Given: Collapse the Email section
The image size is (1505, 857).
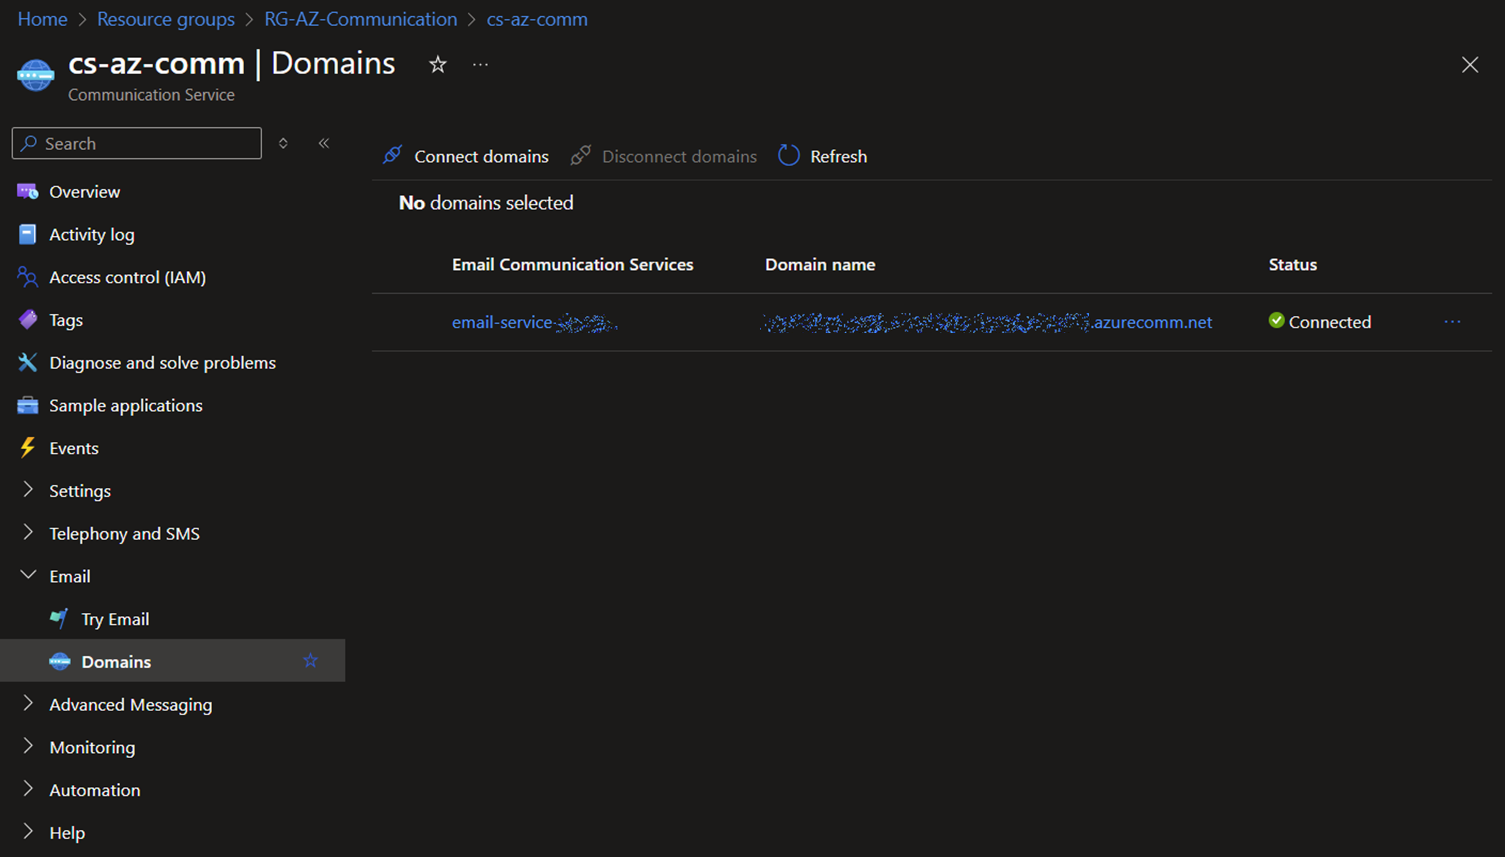Looking at the screenshot, I should pos(28,575).
